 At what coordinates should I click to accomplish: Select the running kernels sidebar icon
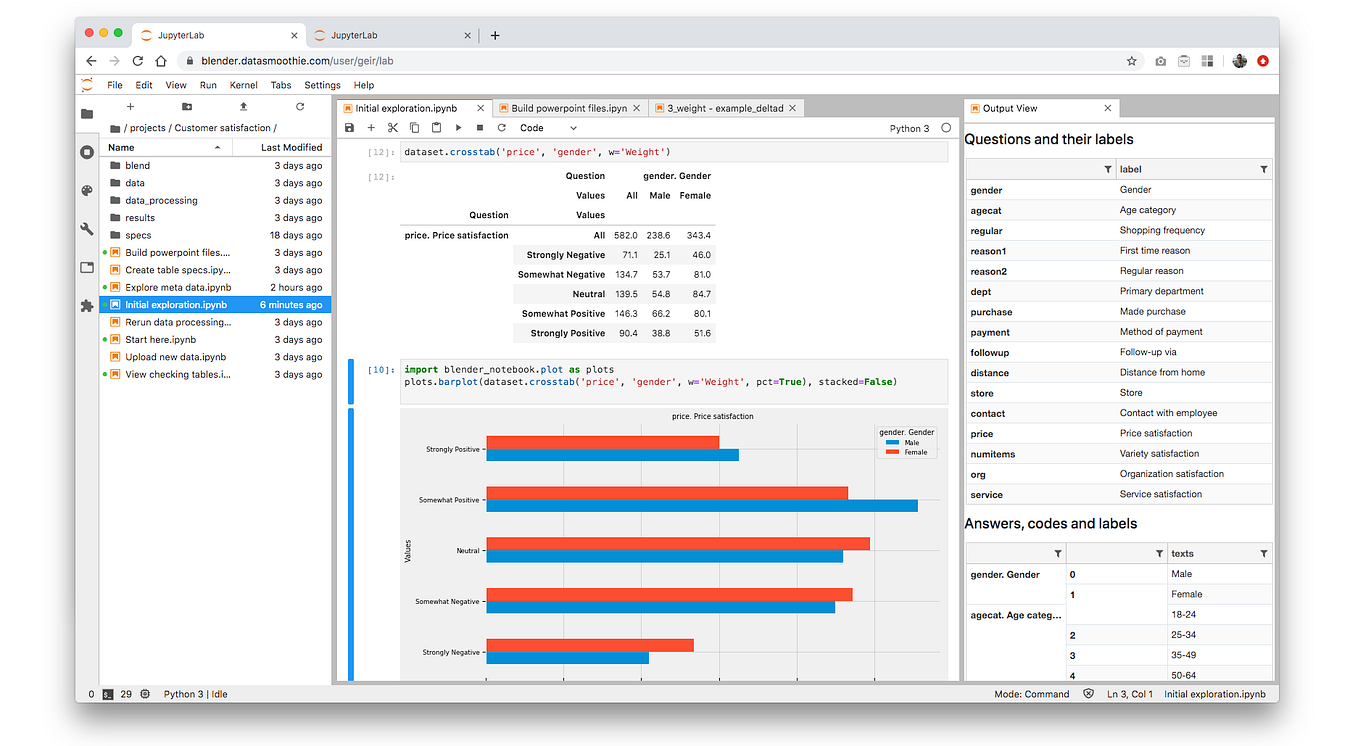click(x=87, y=151)
